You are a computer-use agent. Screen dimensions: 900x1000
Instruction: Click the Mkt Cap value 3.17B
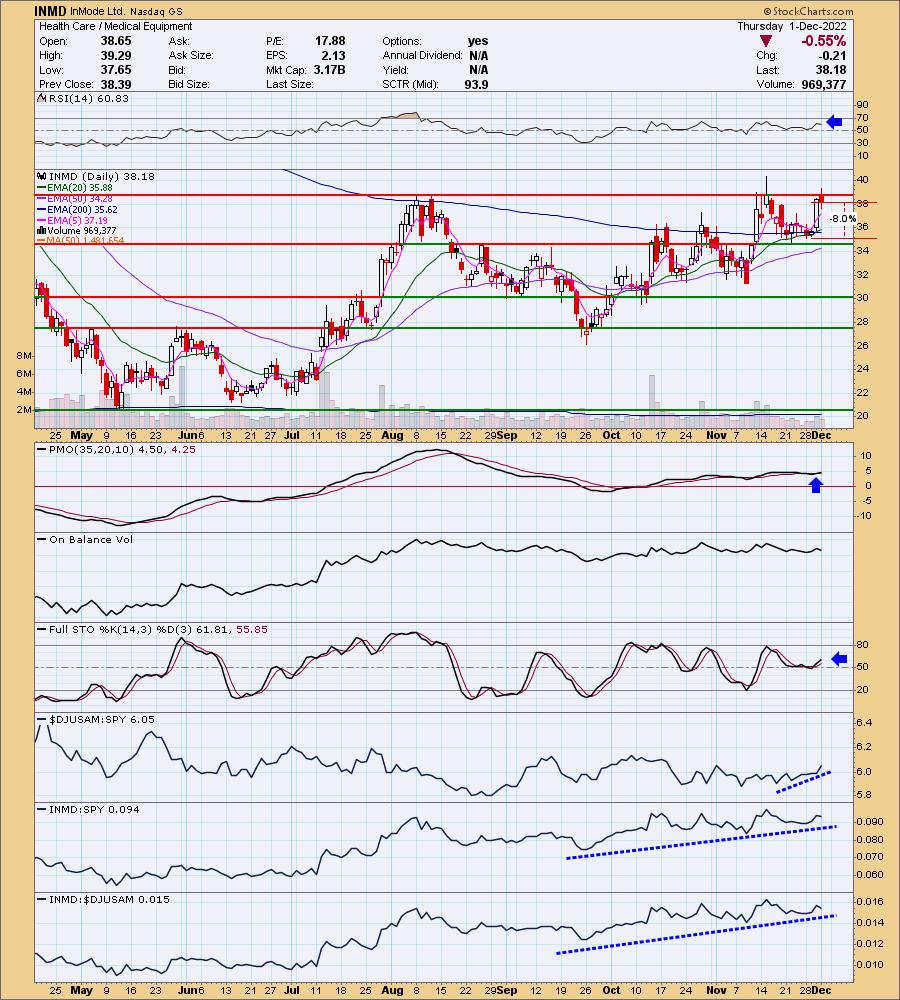[329, 70]
